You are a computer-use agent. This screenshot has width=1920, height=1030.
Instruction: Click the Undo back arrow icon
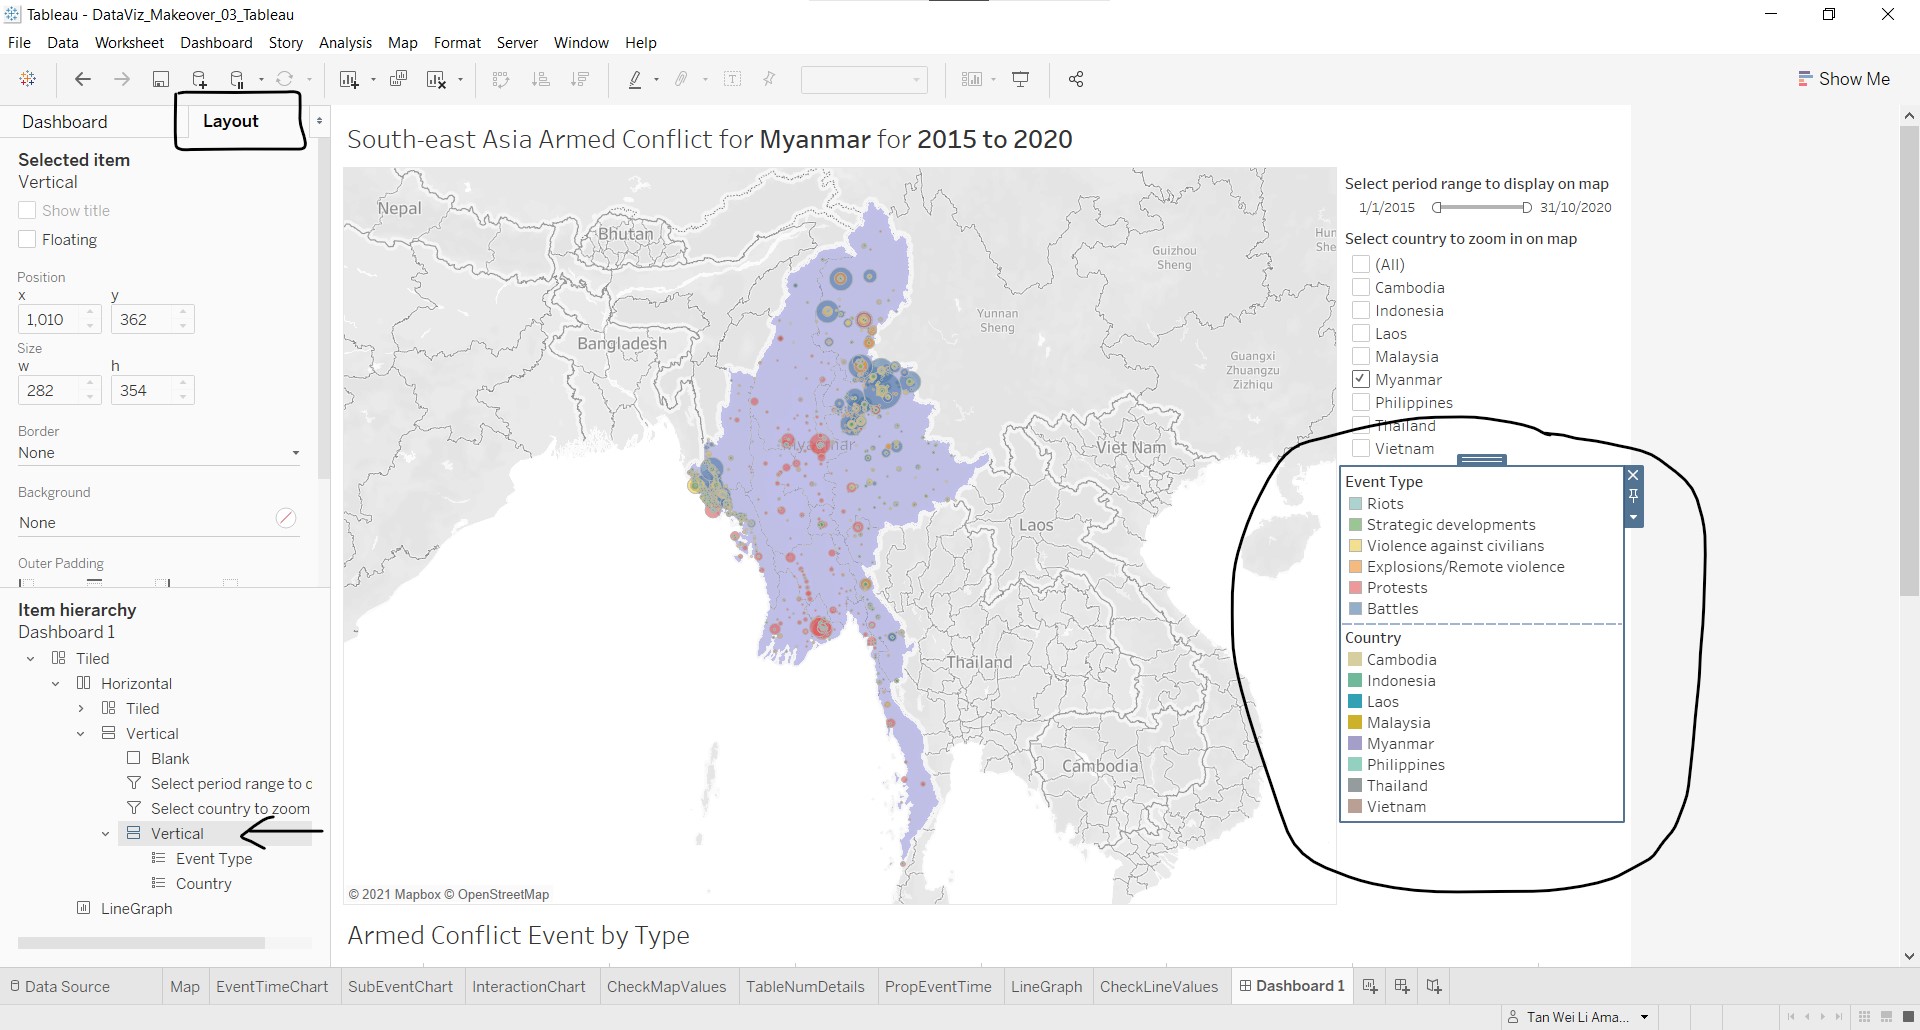[83, 80]
